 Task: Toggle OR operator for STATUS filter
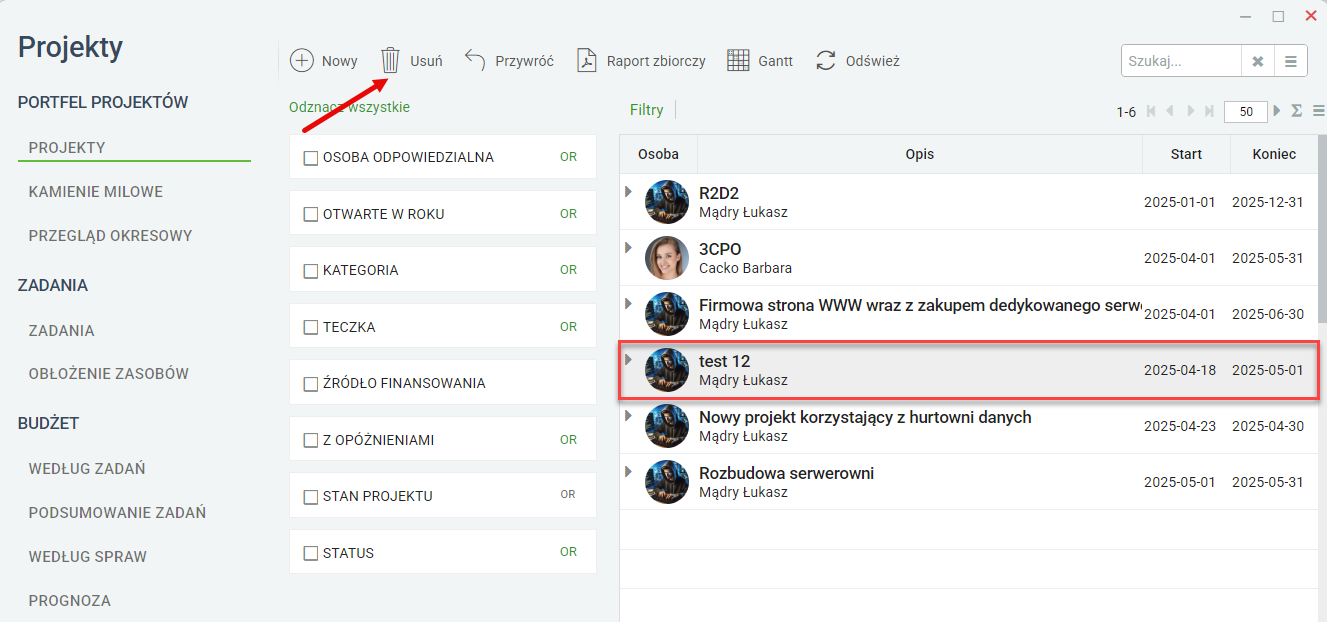[x=568, y=552]
